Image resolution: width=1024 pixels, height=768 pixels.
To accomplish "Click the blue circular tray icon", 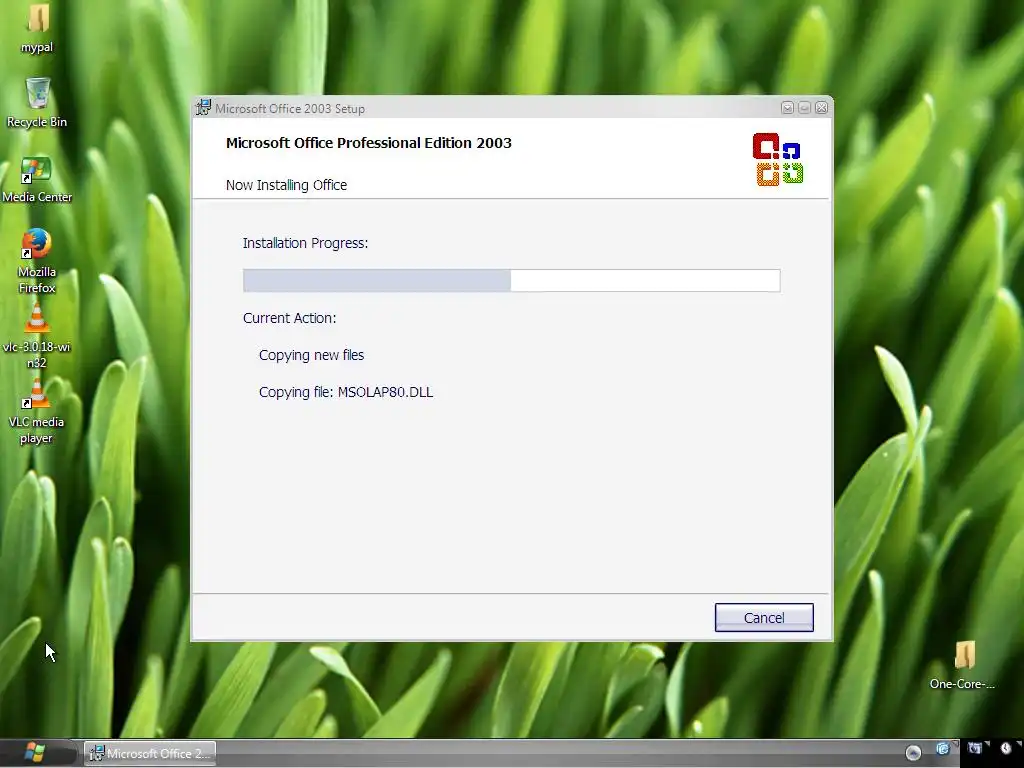I will coord(942,749).
